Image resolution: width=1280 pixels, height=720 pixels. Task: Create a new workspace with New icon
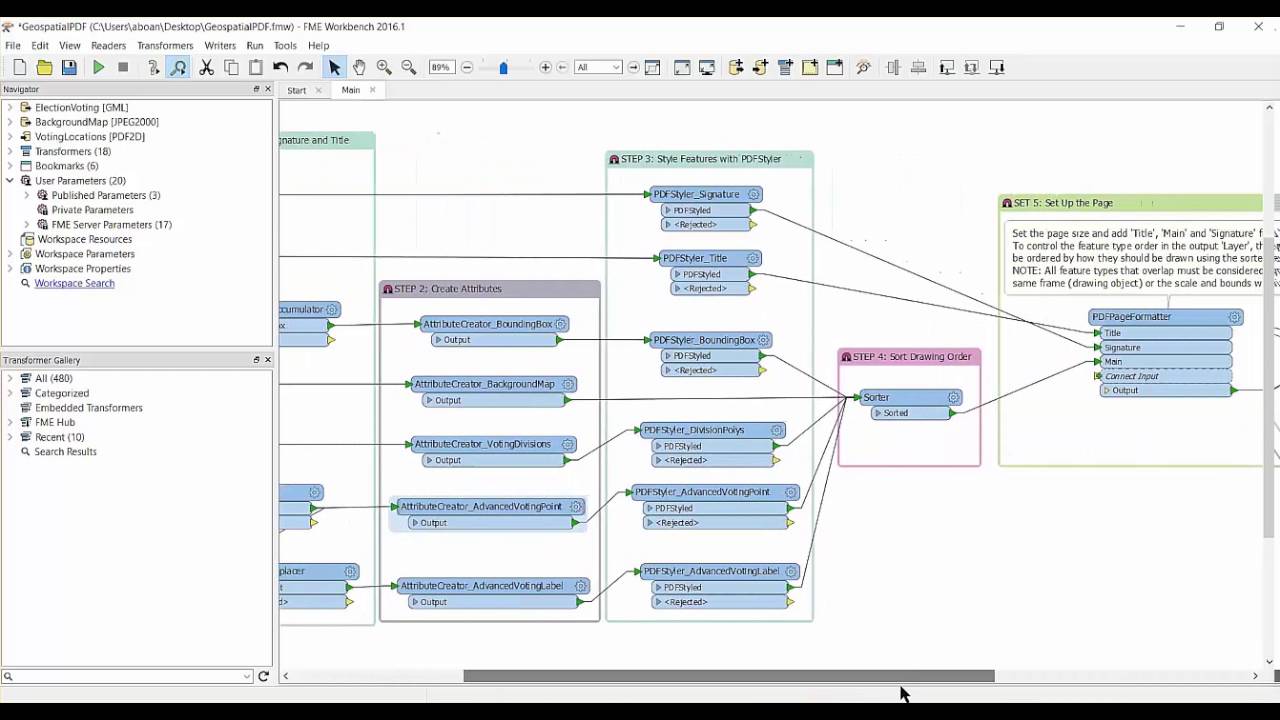point(20,67)
